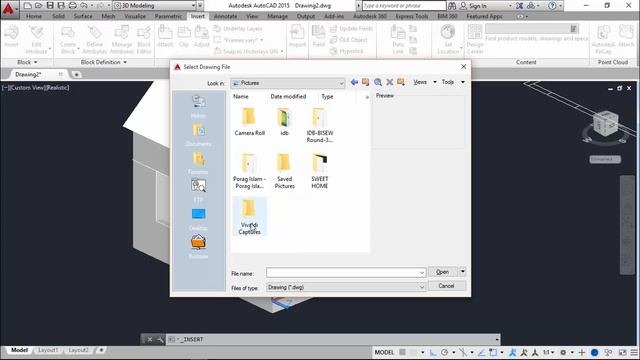This screenshot has height=360, width=640.
Task: Sort by Type column header
Action: coord(327,96)
